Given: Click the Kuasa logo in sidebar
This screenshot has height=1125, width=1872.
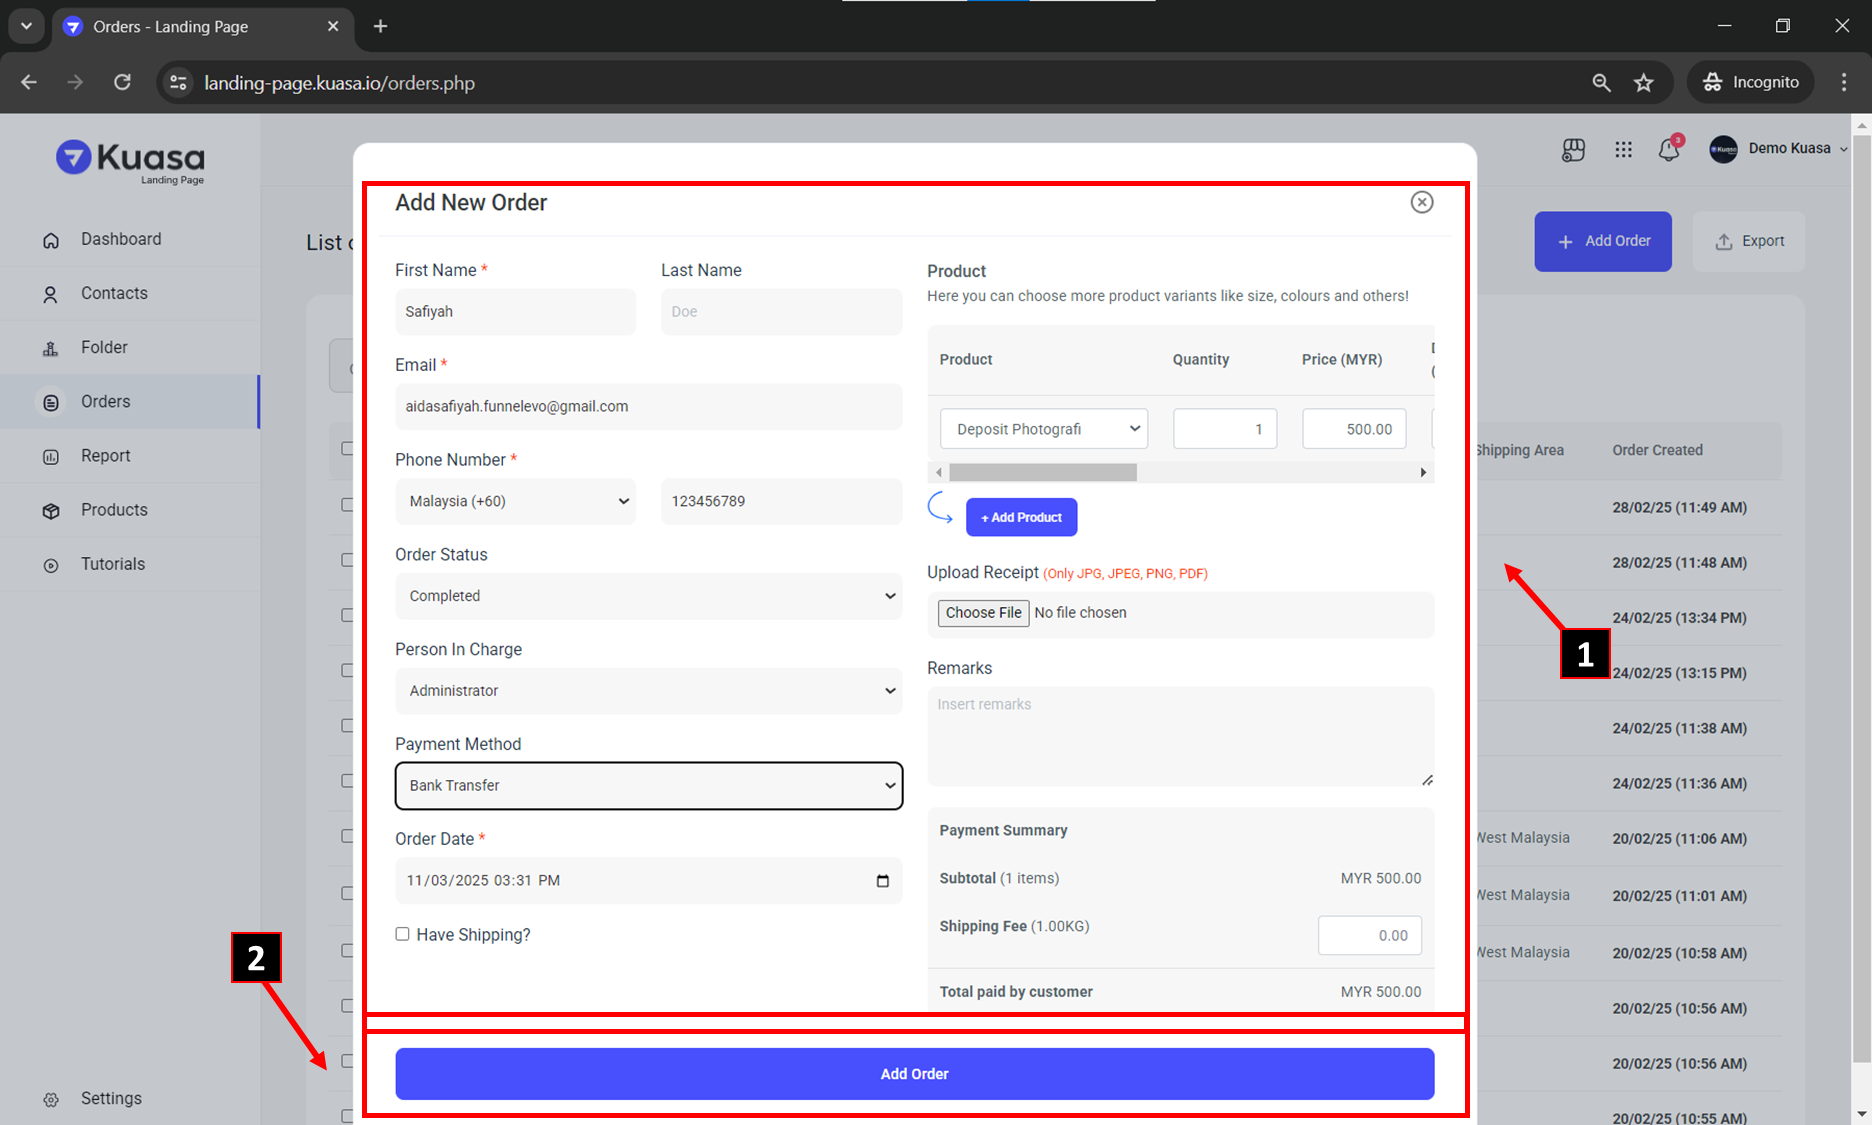Looking at the screenshot, I should pos(130,161).
